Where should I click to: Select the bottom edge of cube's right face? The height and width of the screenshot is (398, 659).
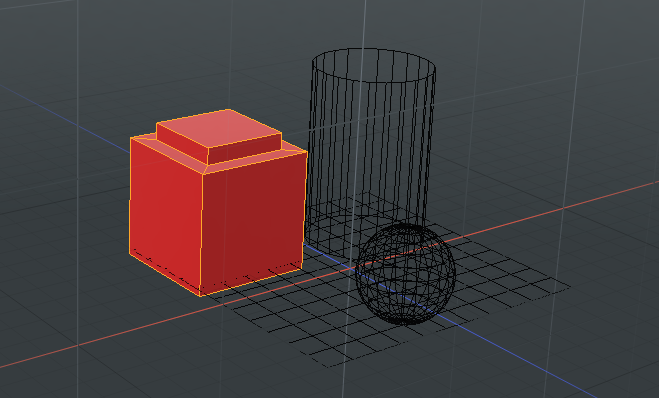(251, 282)
